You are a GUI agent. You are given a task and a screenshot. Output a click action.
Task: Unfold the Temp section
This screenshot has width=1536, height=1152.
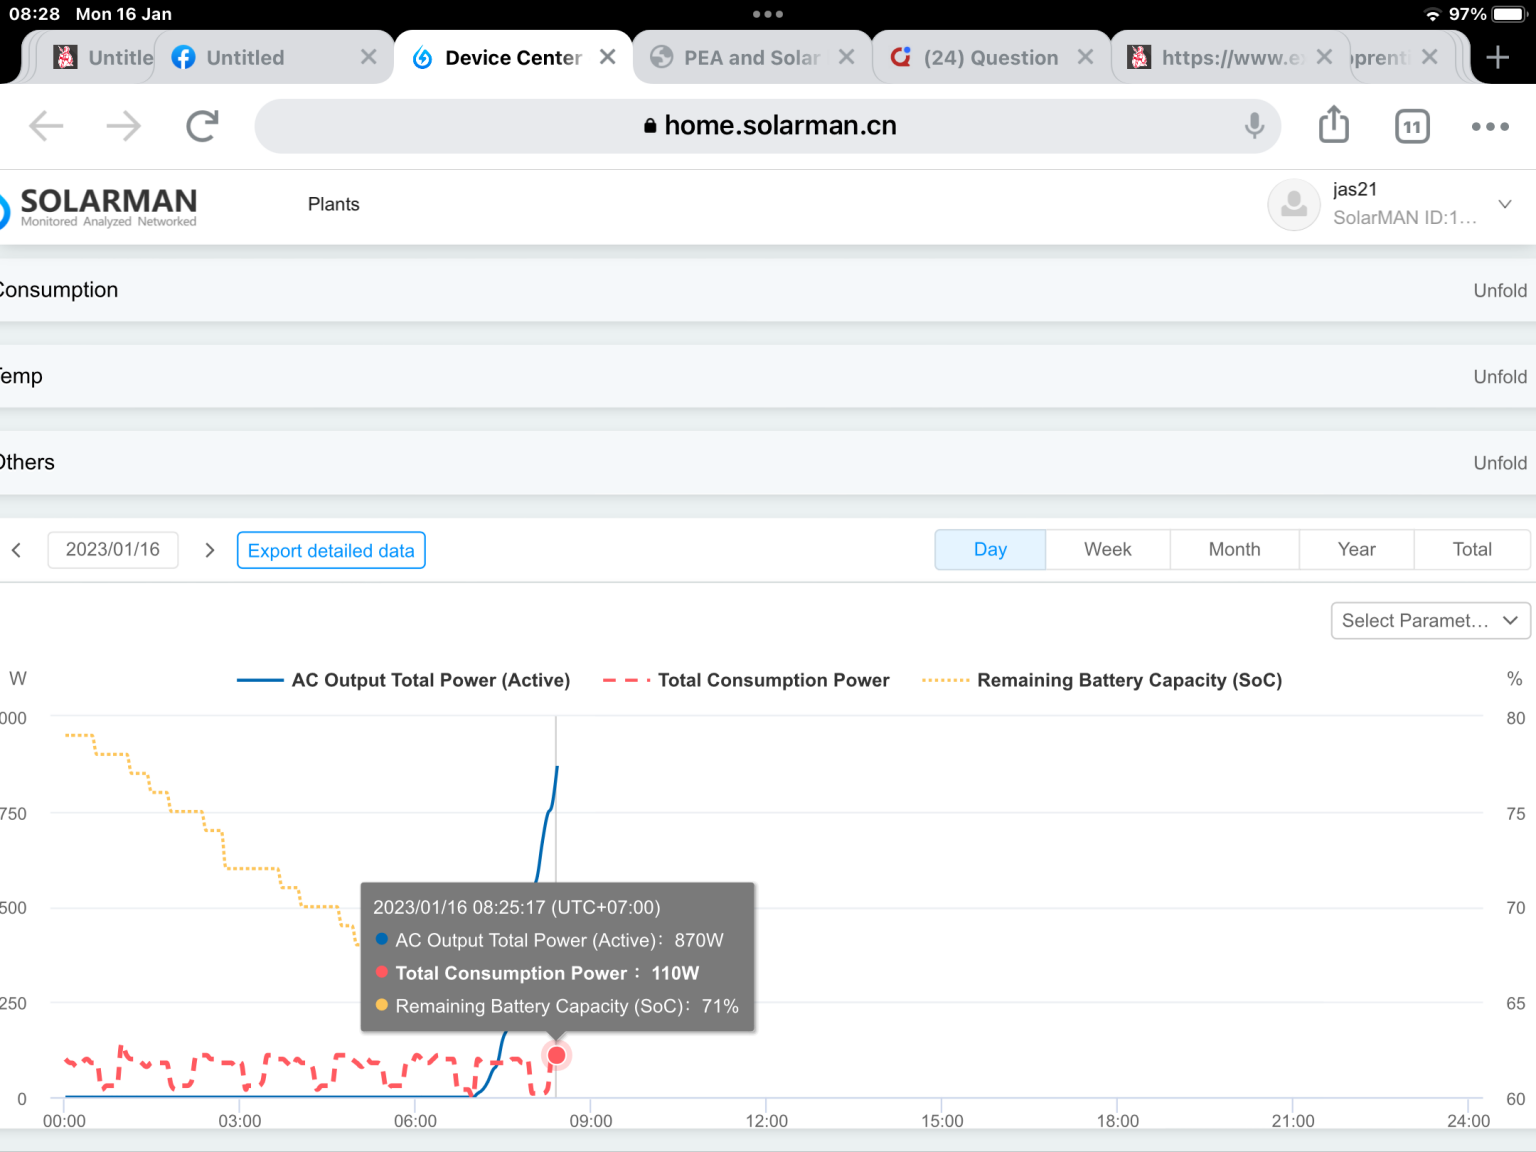click(1500, 376)
